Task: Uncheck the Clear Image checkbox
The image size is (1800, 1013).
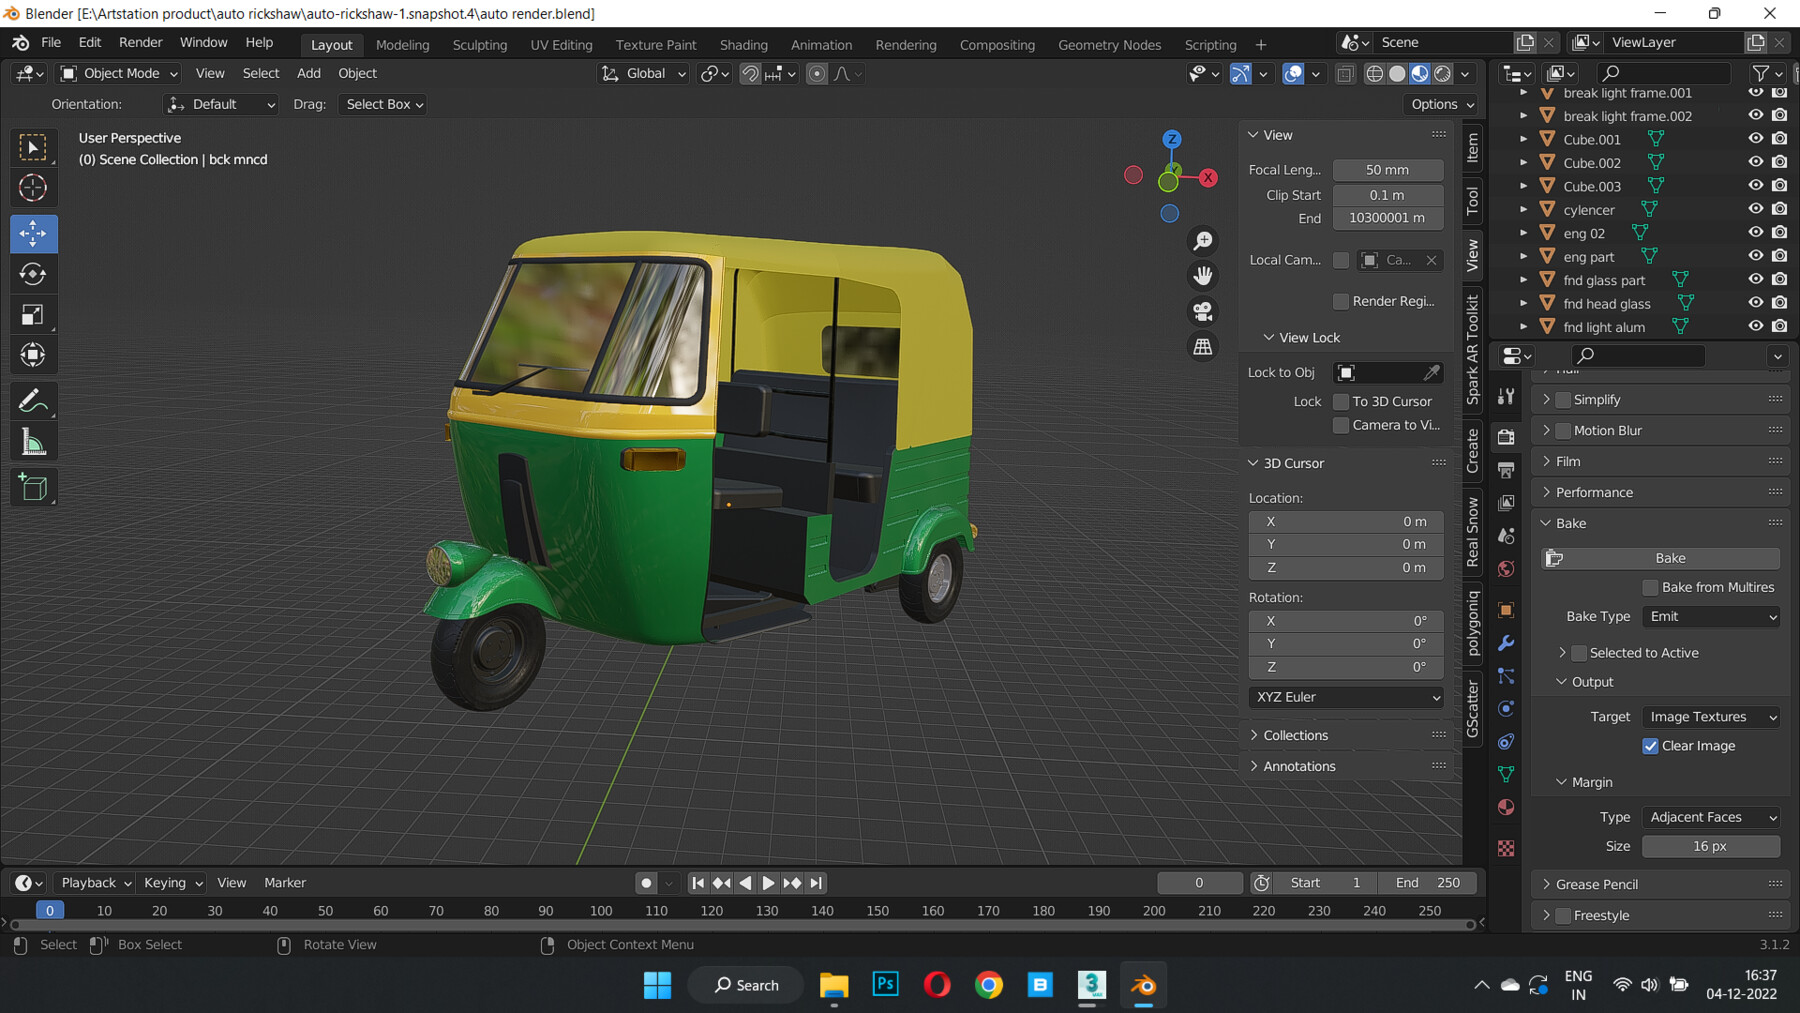Action: 1650,746
